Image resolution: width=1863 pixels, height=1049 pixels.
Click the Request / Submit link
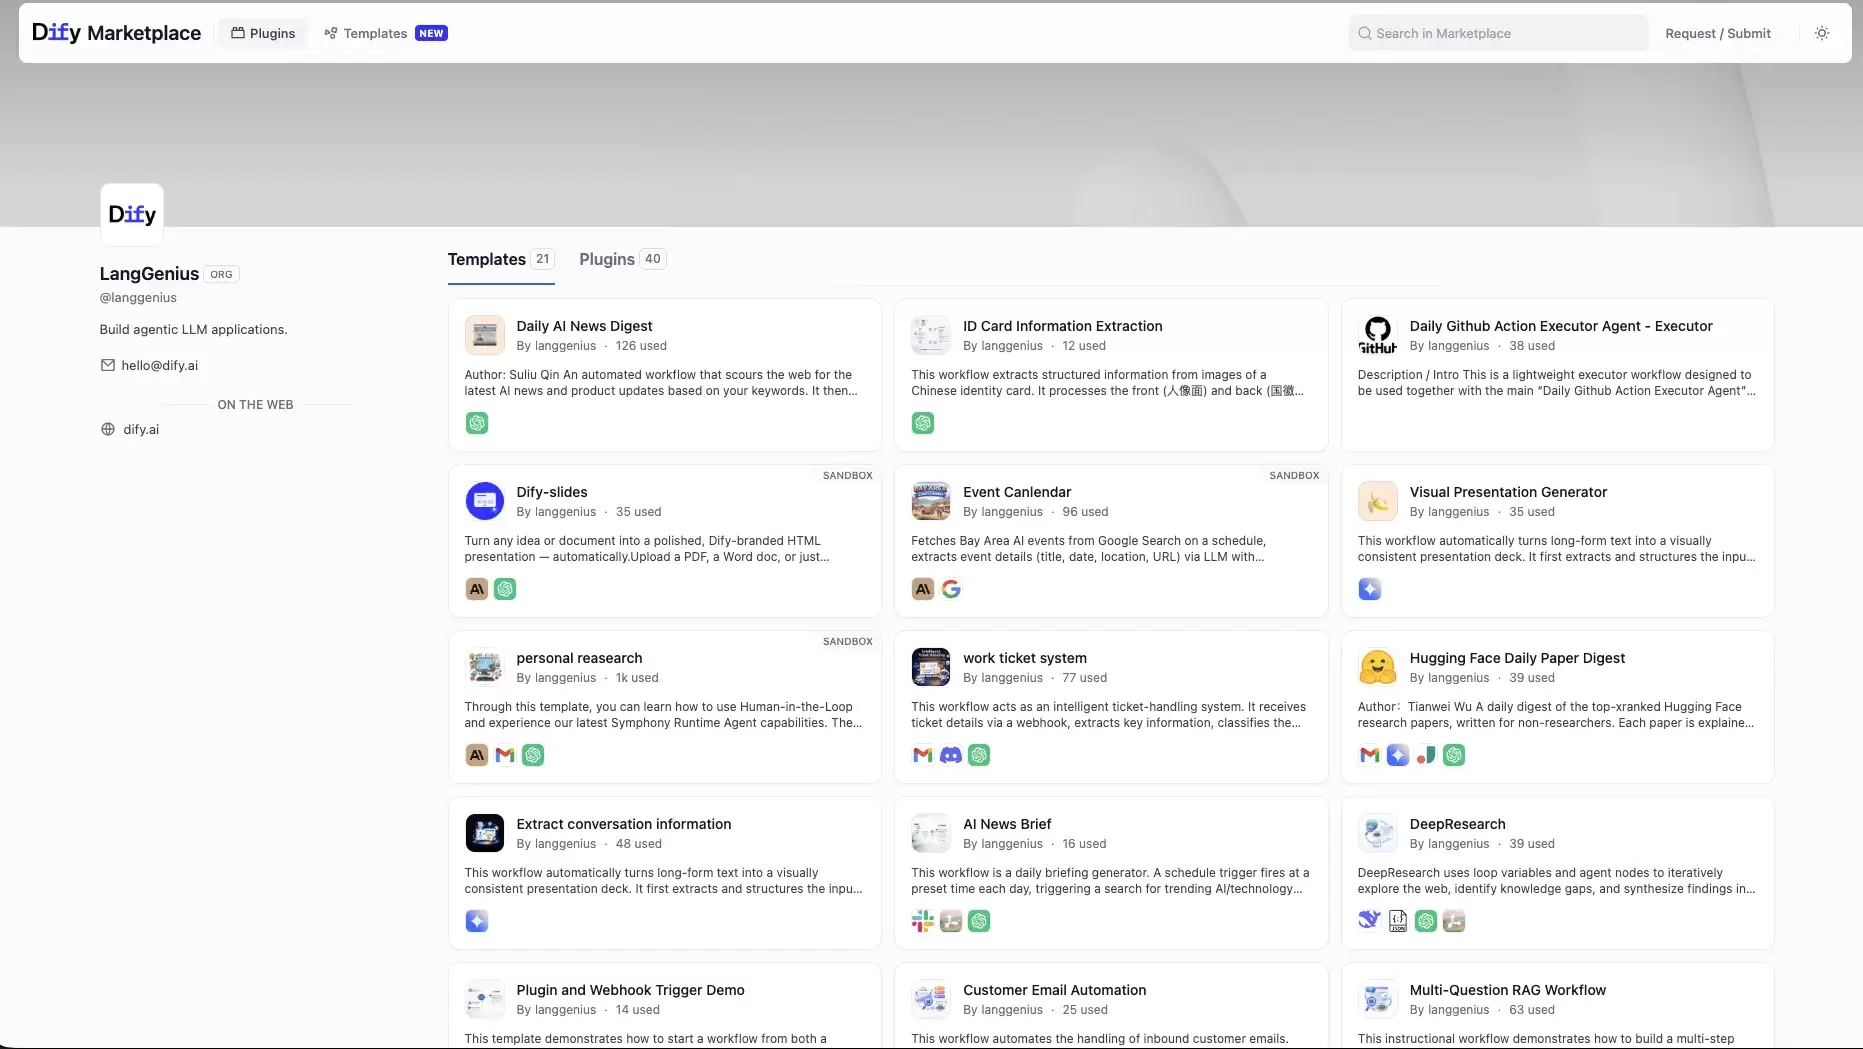pyautogui.click(x=1718, y=33)
